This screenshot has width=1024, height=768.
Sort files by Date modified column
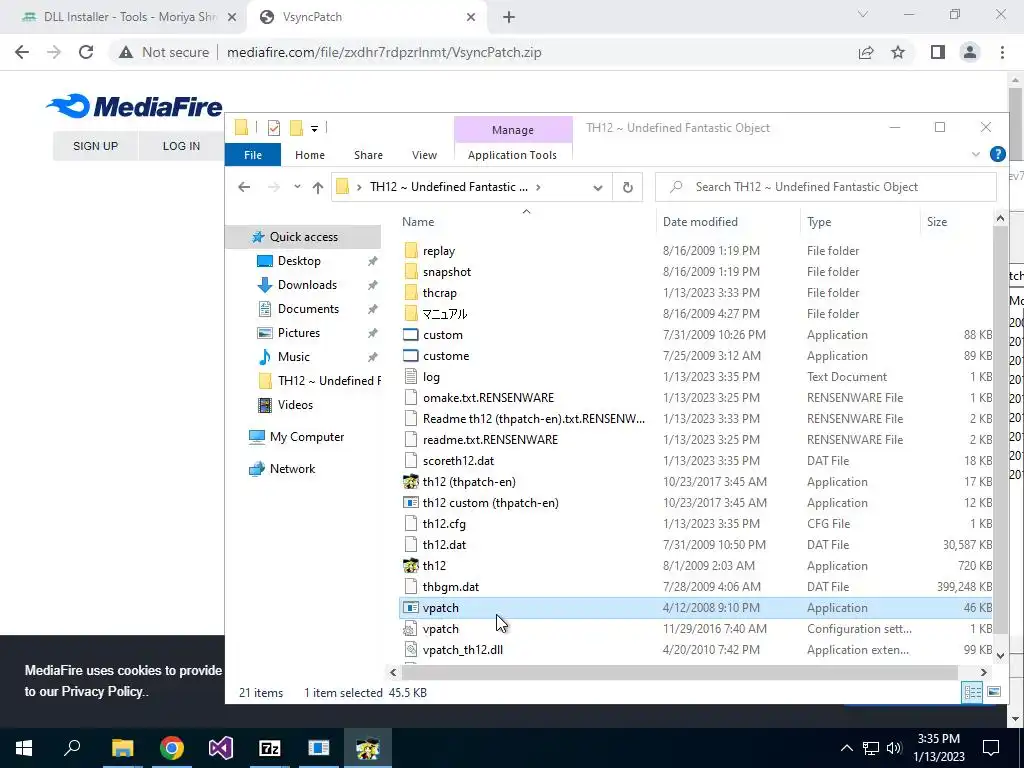700,222
